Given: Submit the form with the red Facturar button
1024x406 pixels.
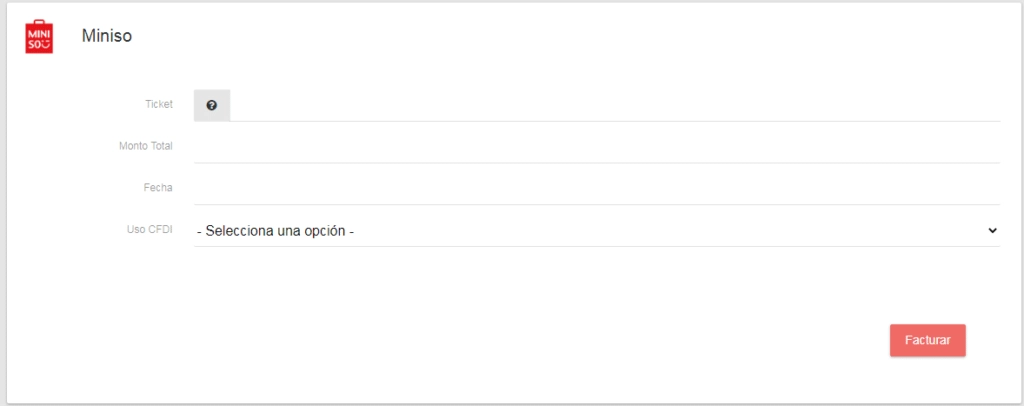Looking at the screenshot, I should (x=927, y=340).
